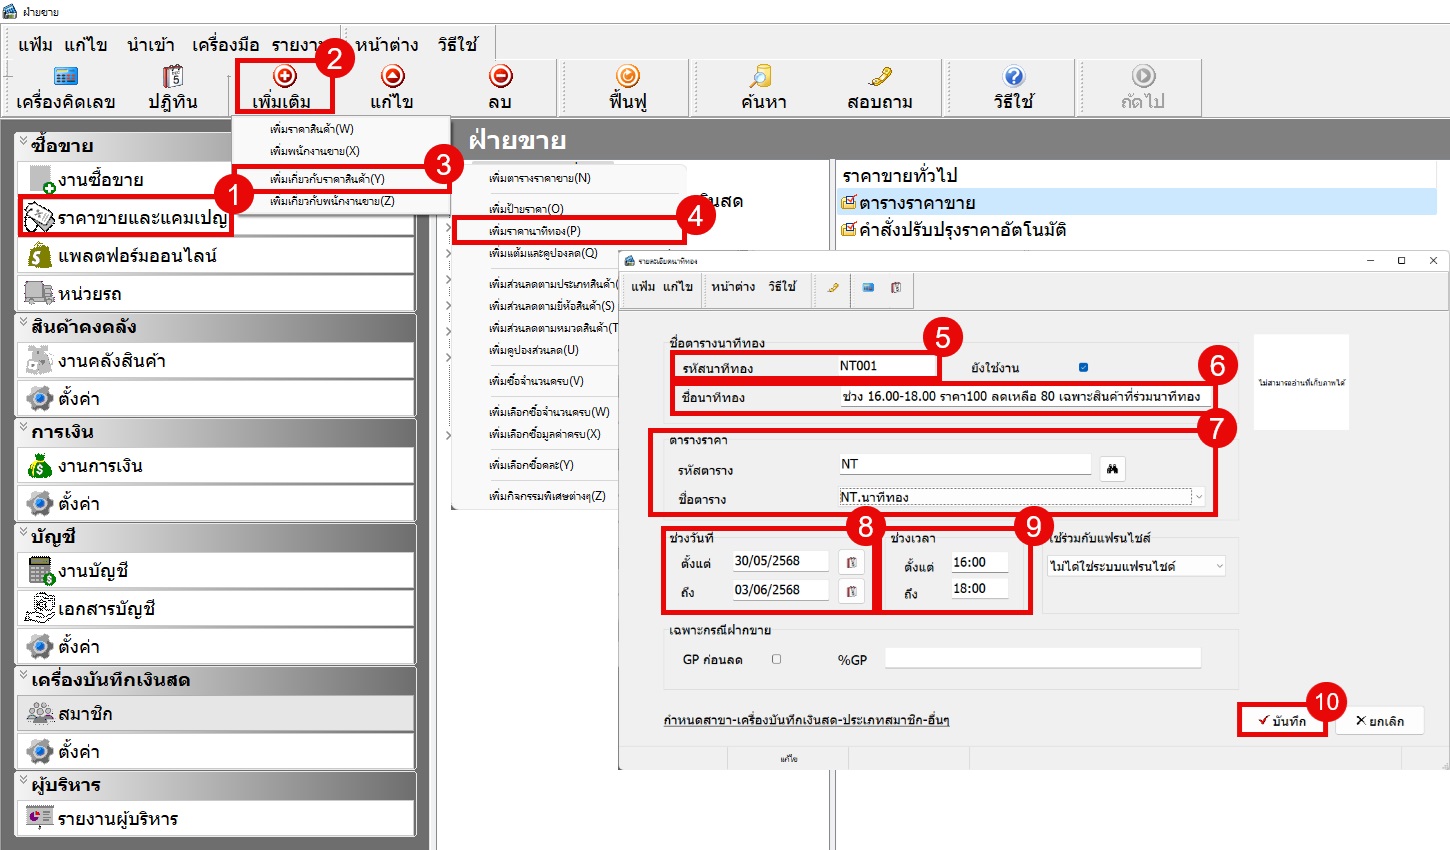1450x850 pixels.
Task: Click the เพิ่มเติม add toolbar button
Action: (284, 87)
